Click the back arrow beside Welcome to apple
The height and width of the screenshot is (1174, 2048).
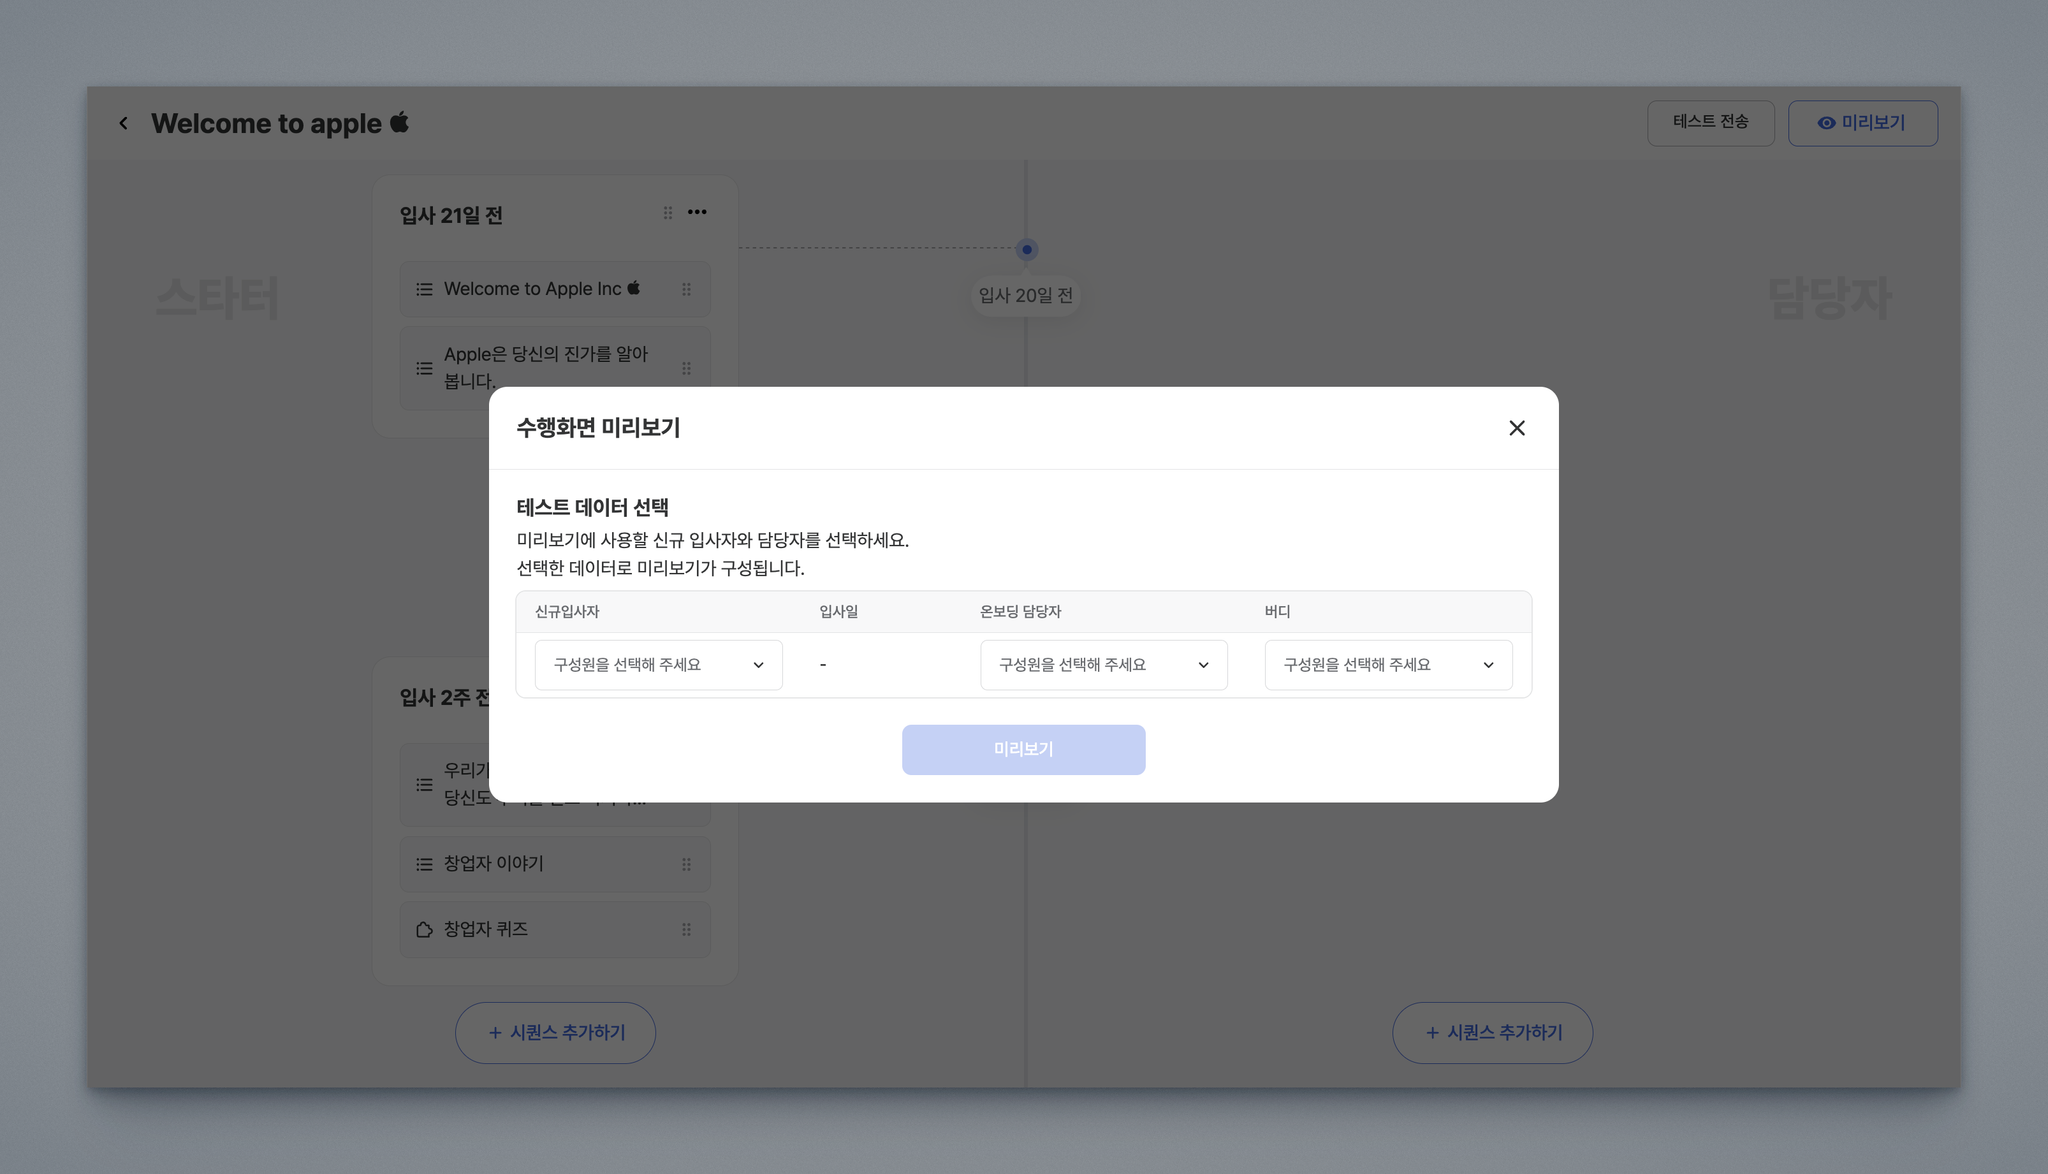tap(123, 123)
